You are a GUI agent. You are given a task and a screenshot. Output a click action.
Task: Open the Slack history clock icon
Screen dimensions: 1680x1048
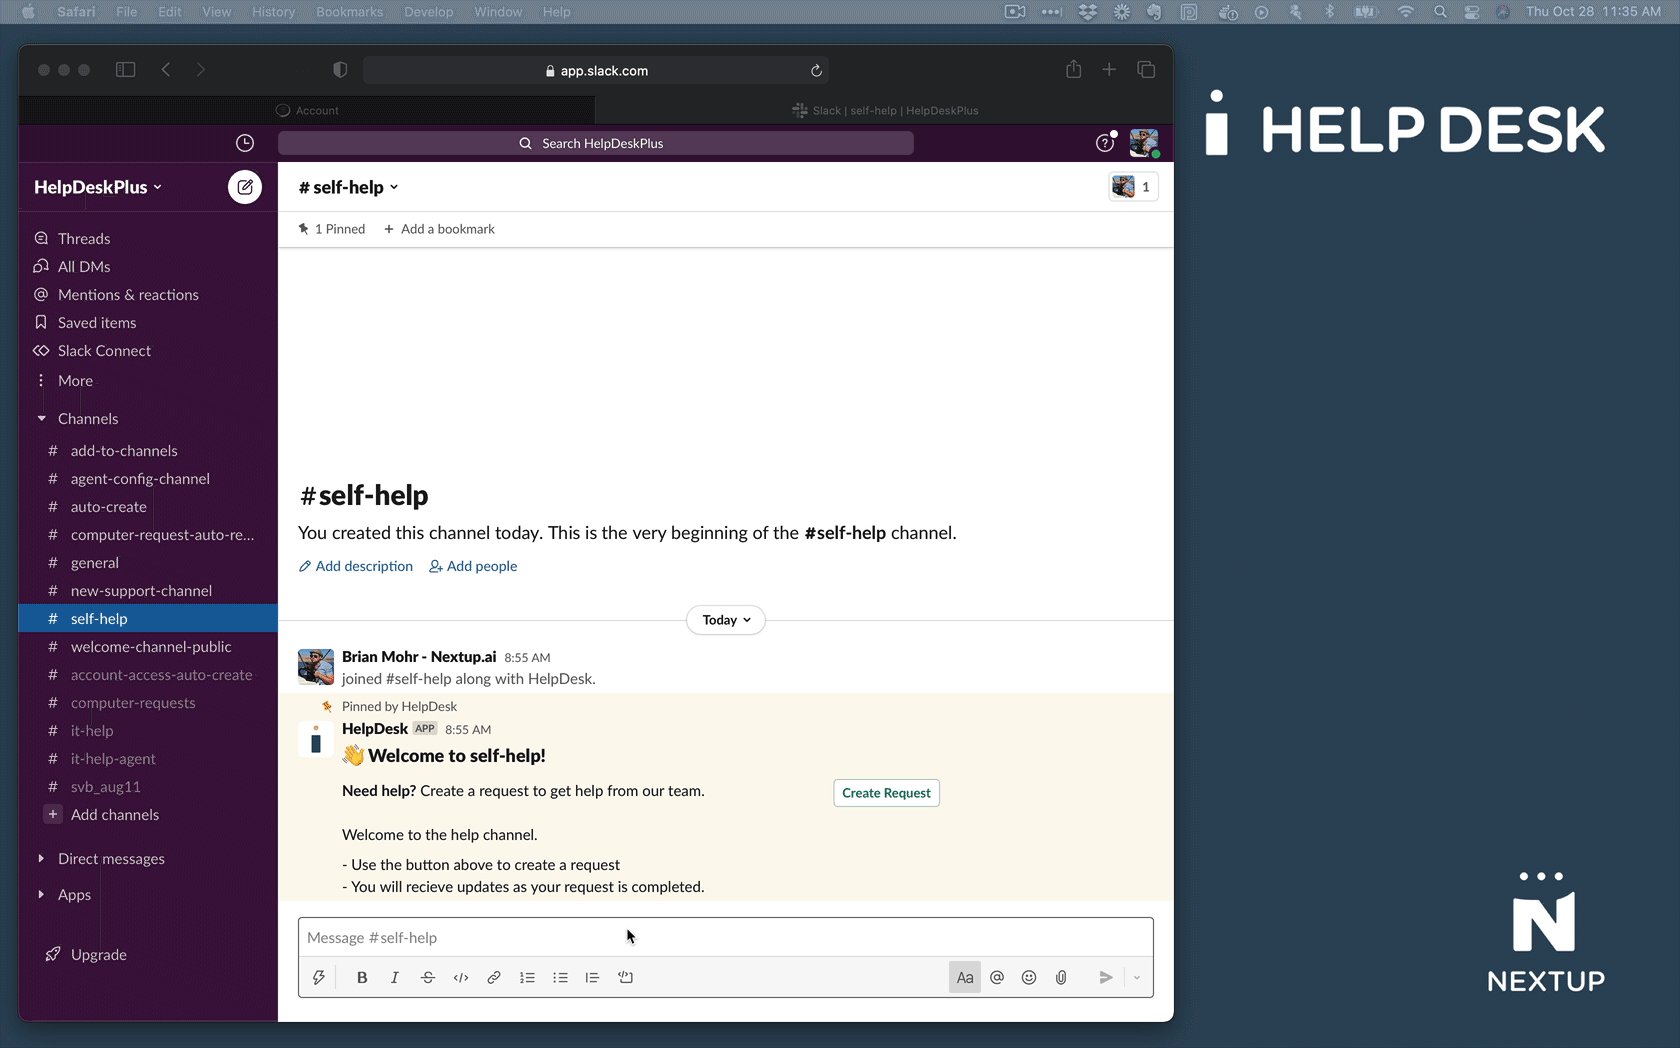pyautogui.click(x=244, y=143)
